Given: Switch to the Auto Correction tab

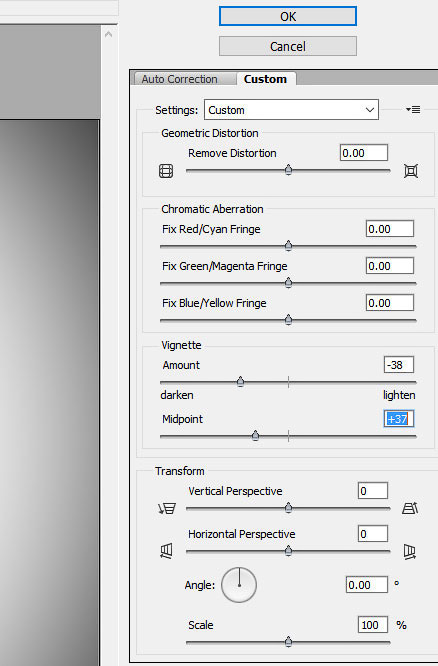Looking at the screenshot, I should click(180, 79).
